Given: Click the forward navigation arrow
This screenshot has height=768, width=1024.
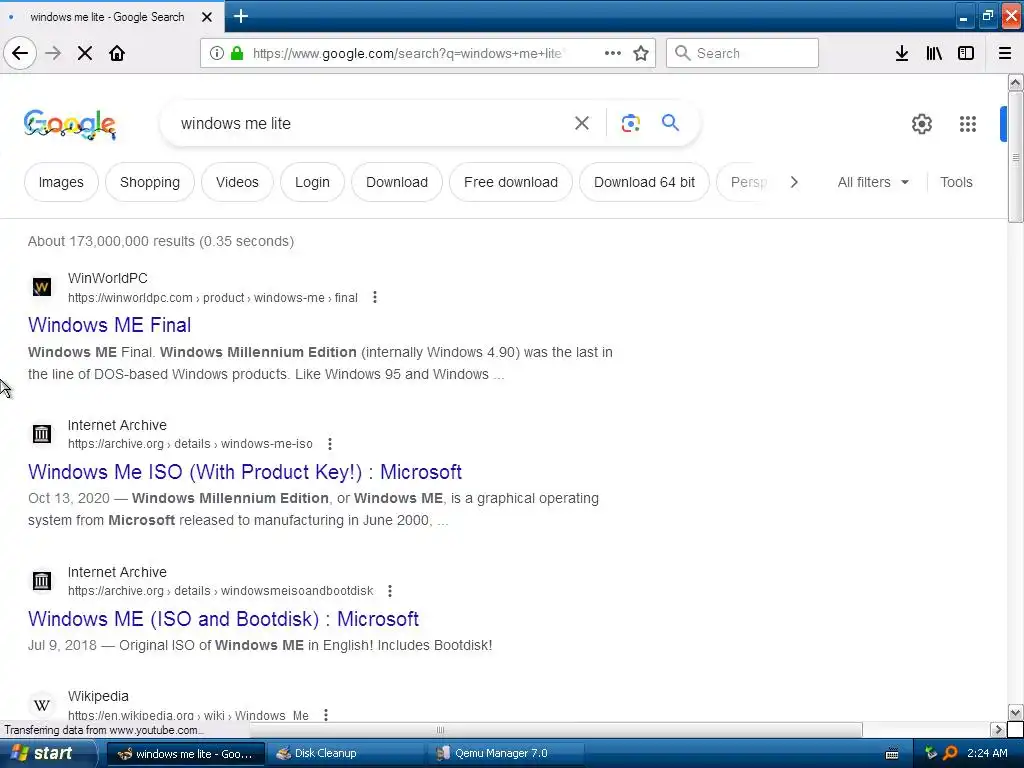Looking at the screenshot, I should tap(53, 53).
